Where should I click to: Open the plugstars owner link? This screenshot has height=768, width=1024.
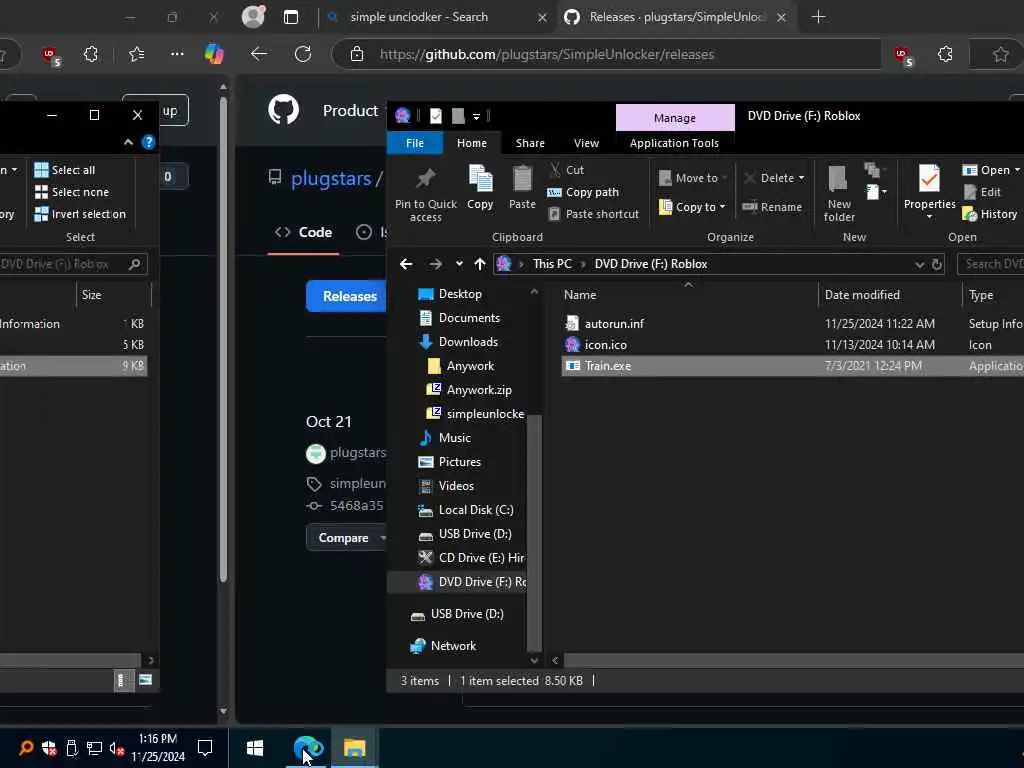click(331, 178)
